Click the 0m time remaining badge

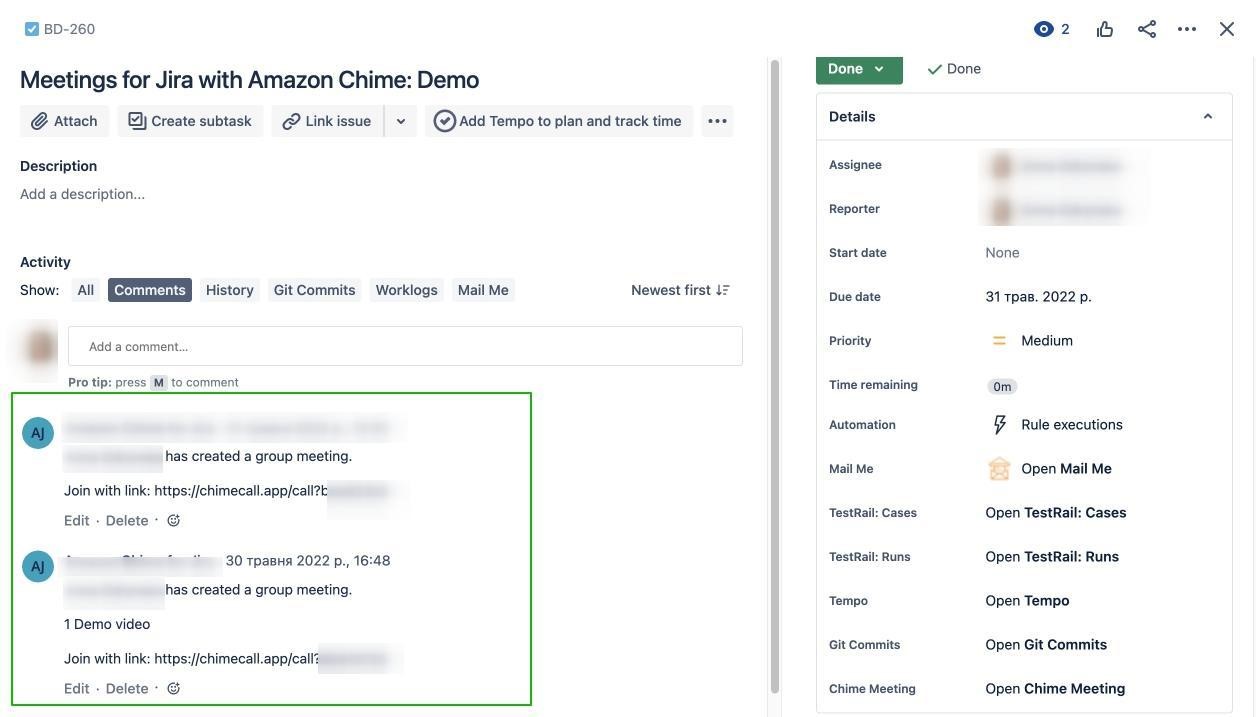[1002, 386]
